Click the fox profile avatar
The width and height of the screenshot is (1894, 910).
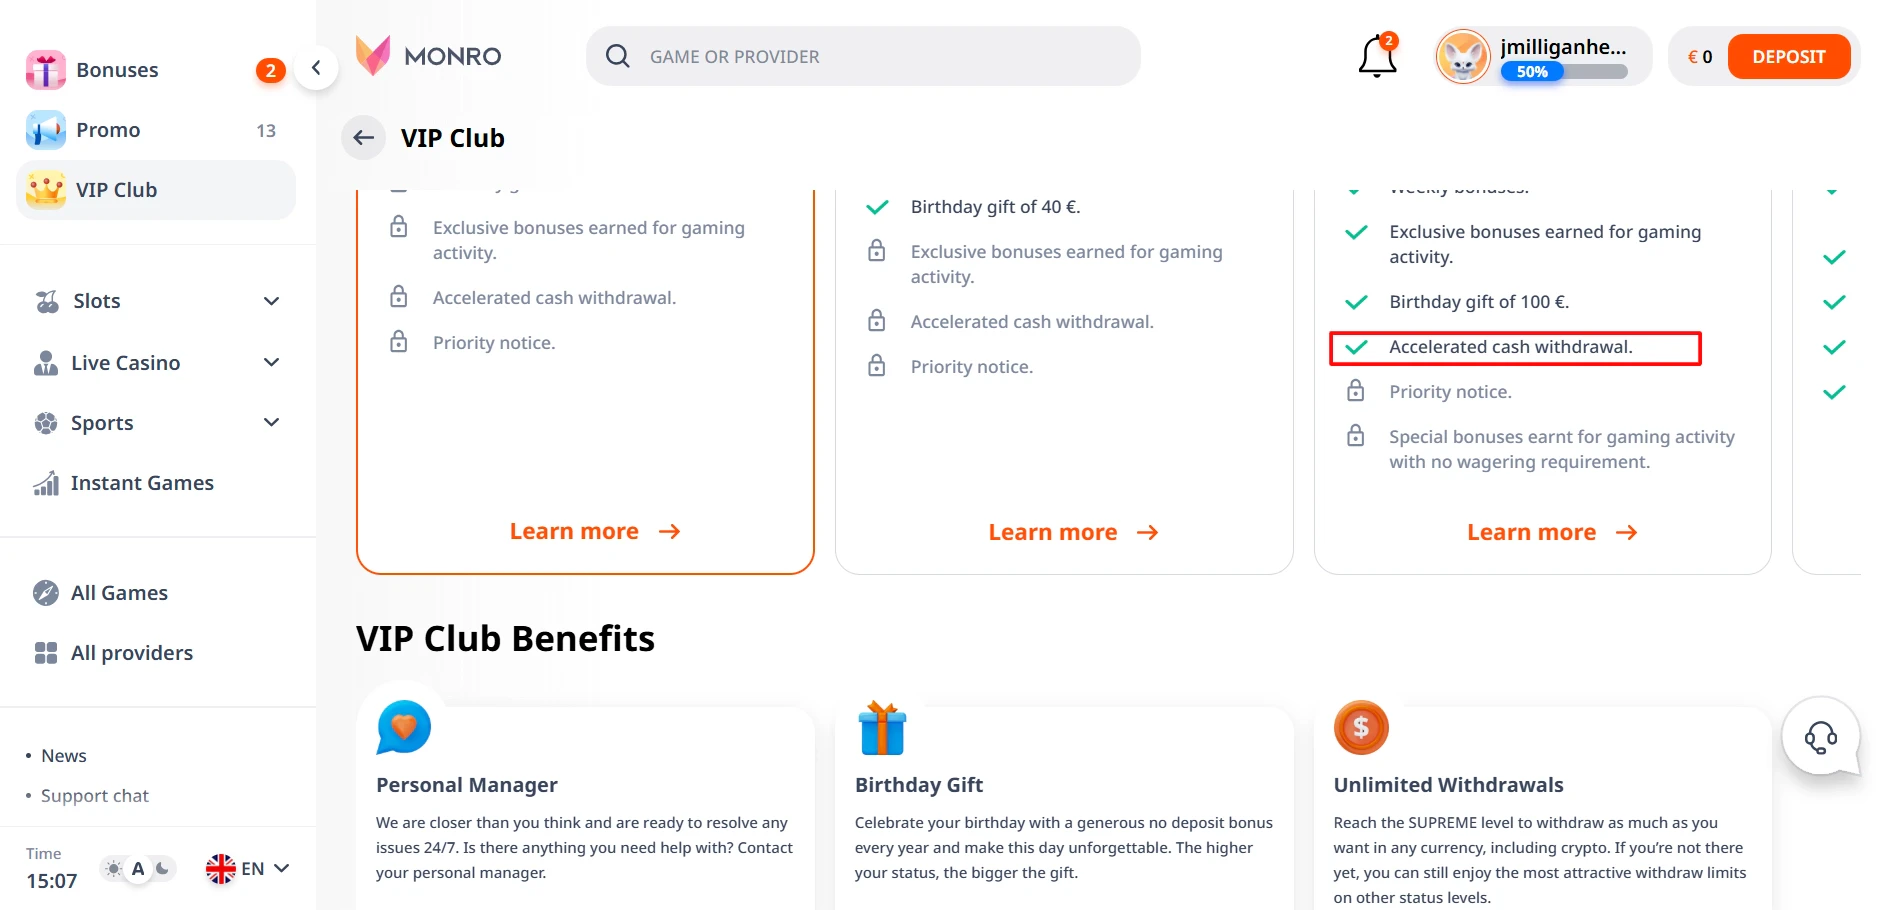[x=1462, y=57]
